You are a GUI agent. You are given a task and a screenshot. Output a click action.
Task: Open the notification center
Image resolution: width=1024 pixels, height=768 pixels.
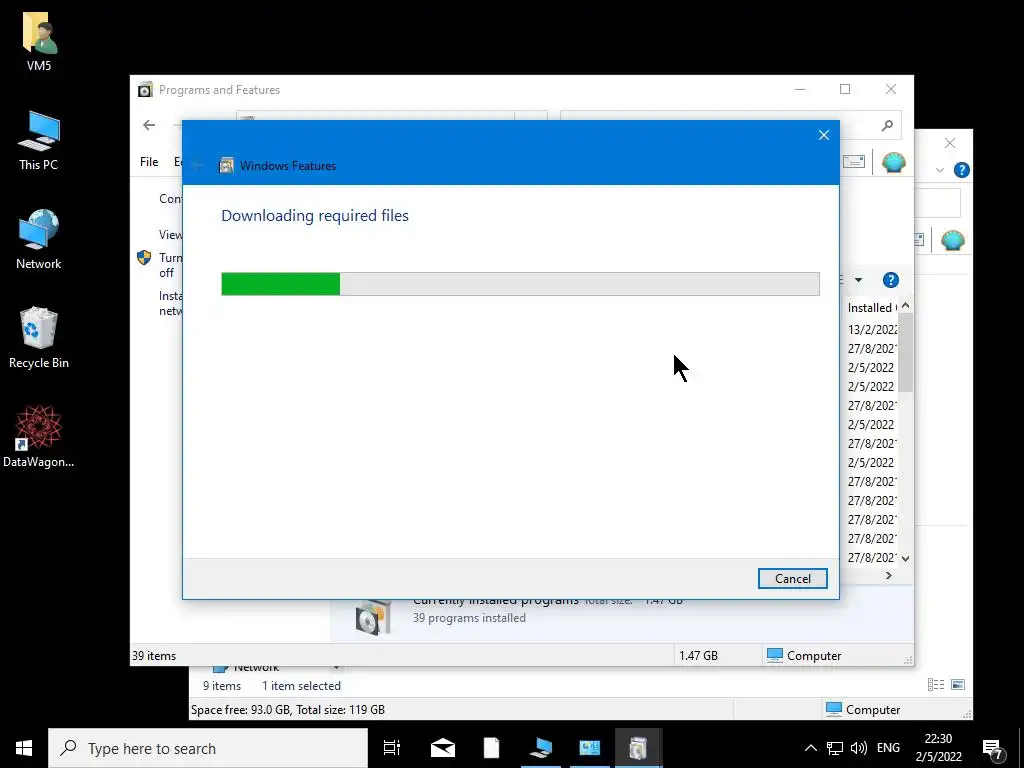pos(994,749)
